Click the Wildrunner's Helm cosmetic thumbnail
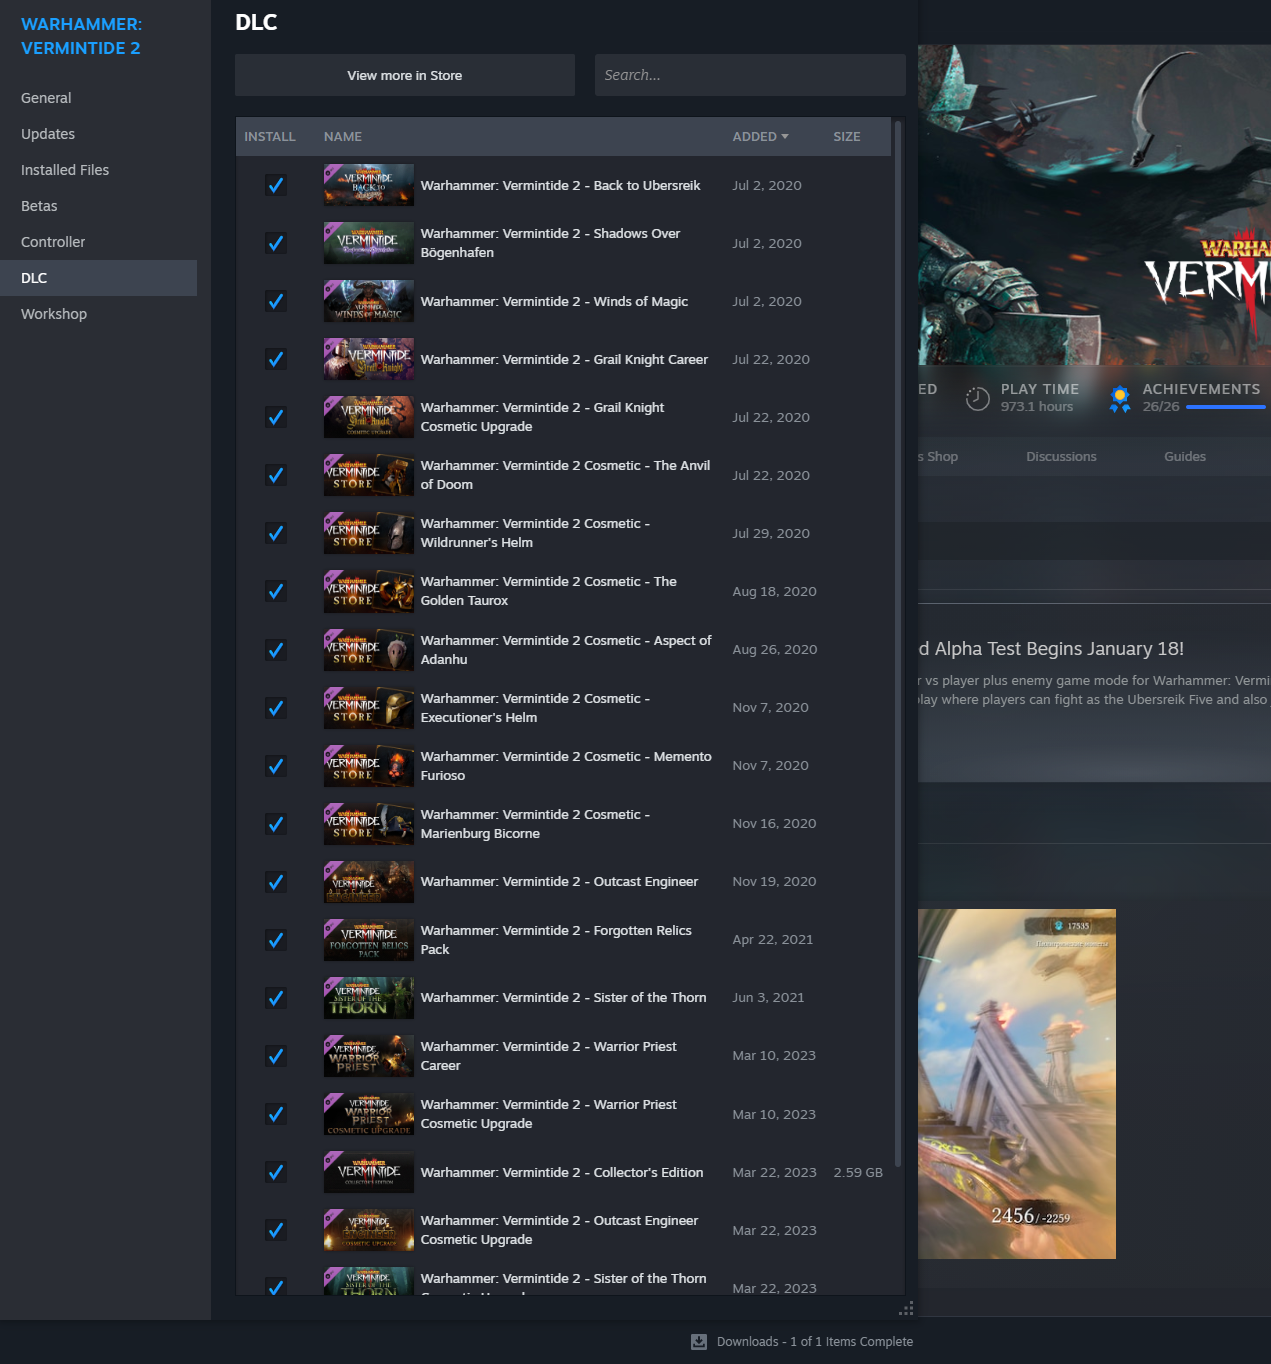 point(368,533)
